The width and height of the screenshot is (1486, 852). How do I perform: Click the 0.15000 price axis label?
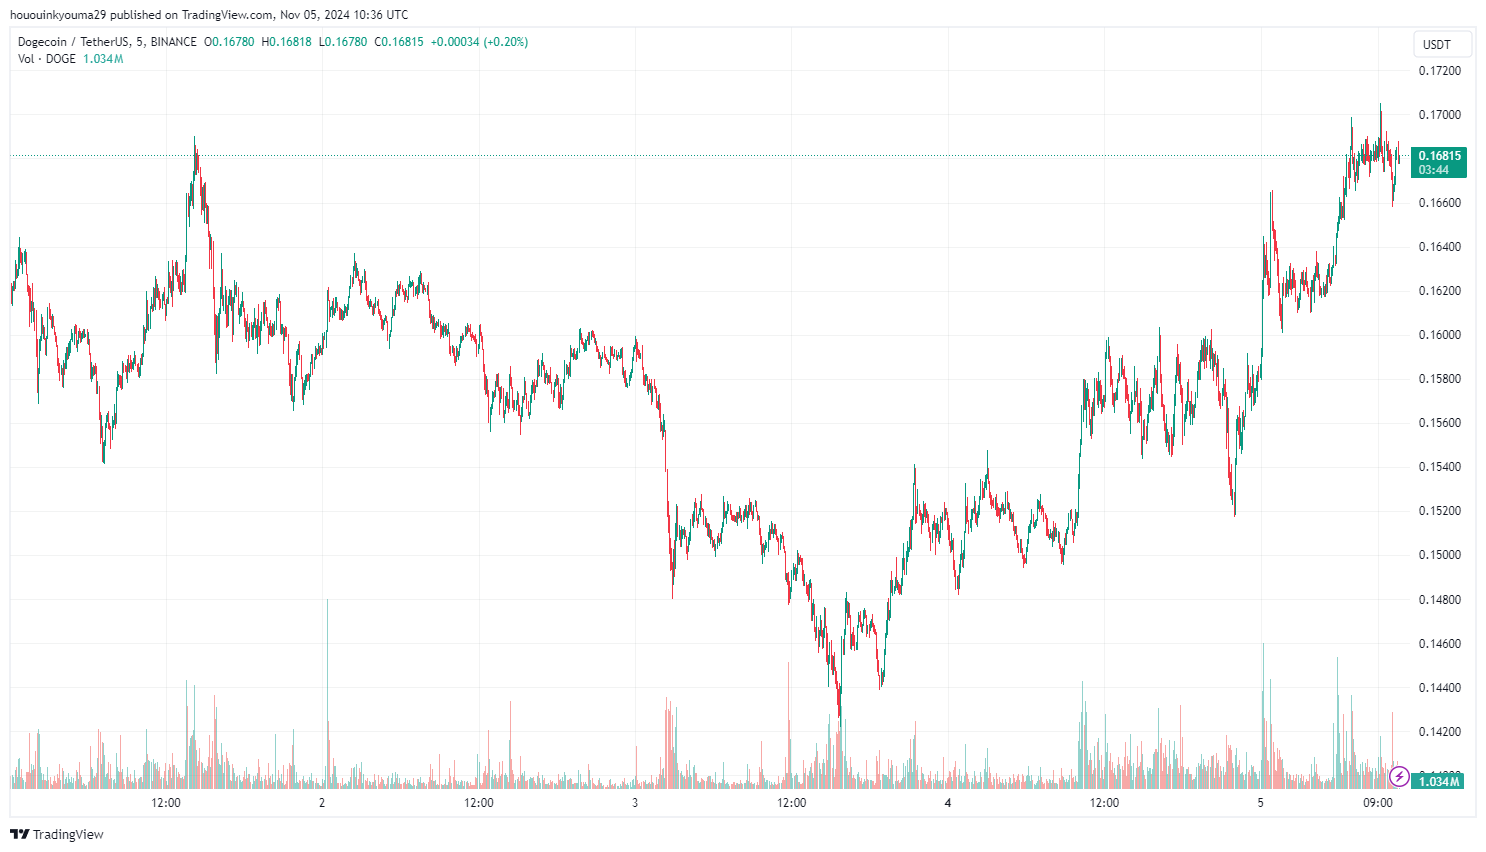click(x=1440, y=555)
